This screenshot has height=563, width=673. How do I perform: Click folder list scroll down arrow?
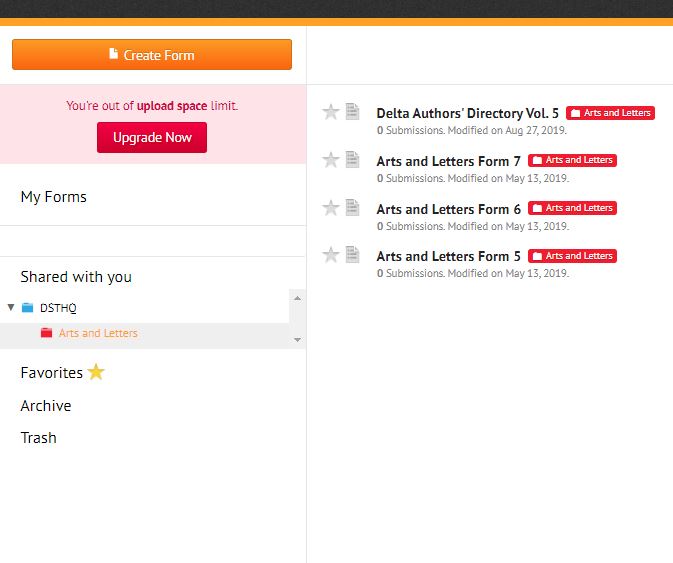297,340
